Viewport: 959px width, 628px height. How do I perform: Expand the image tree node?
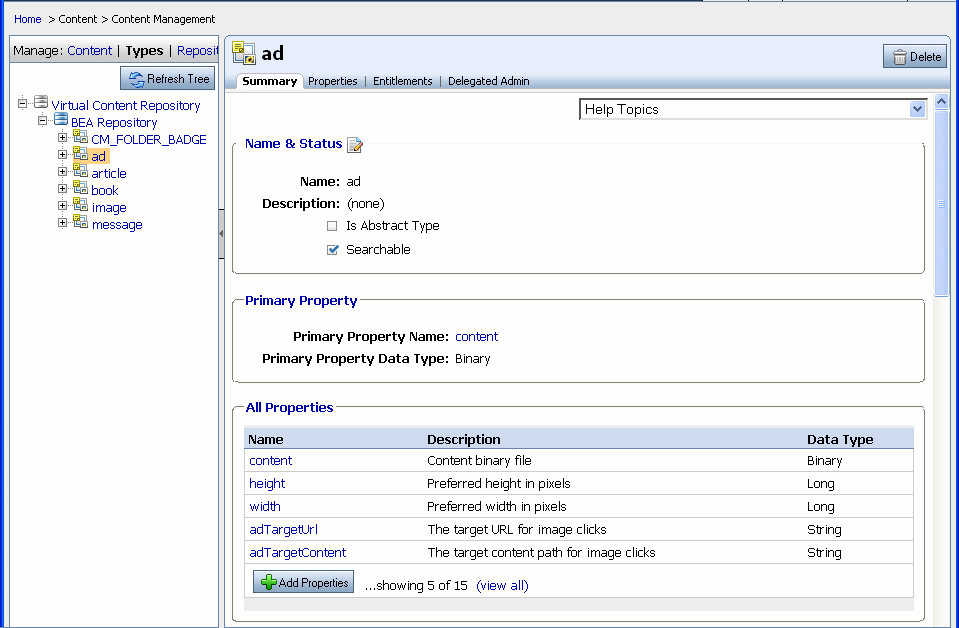coord(62,206)
